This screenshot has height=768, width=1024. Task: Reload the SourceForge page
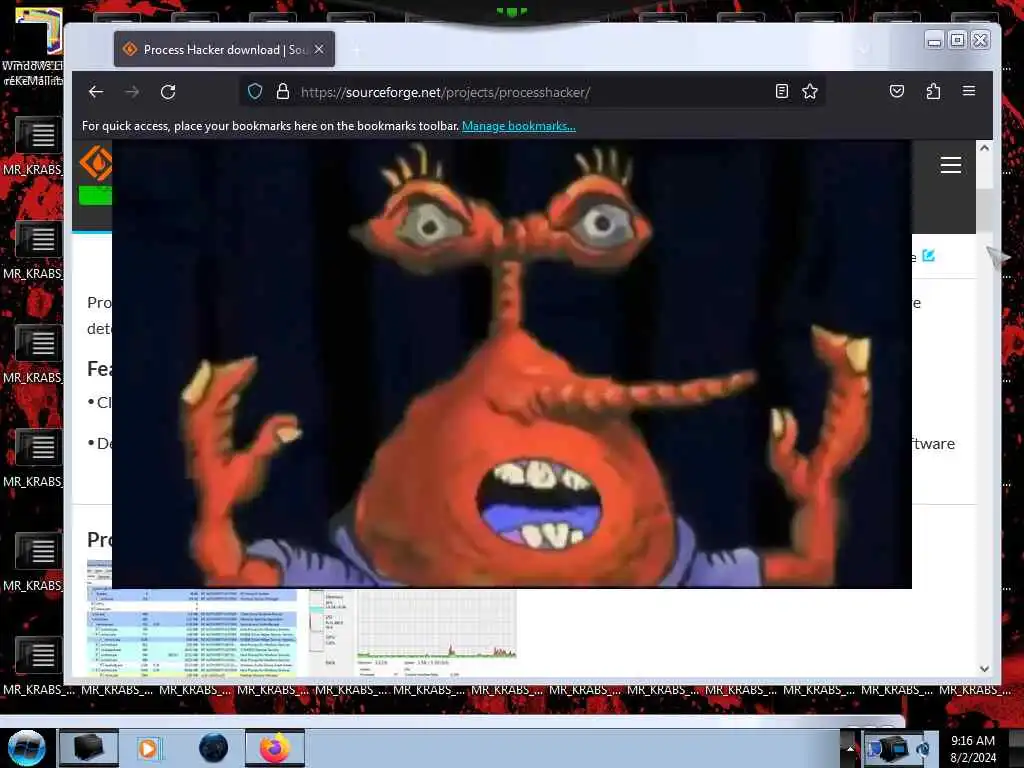point(168,92)
